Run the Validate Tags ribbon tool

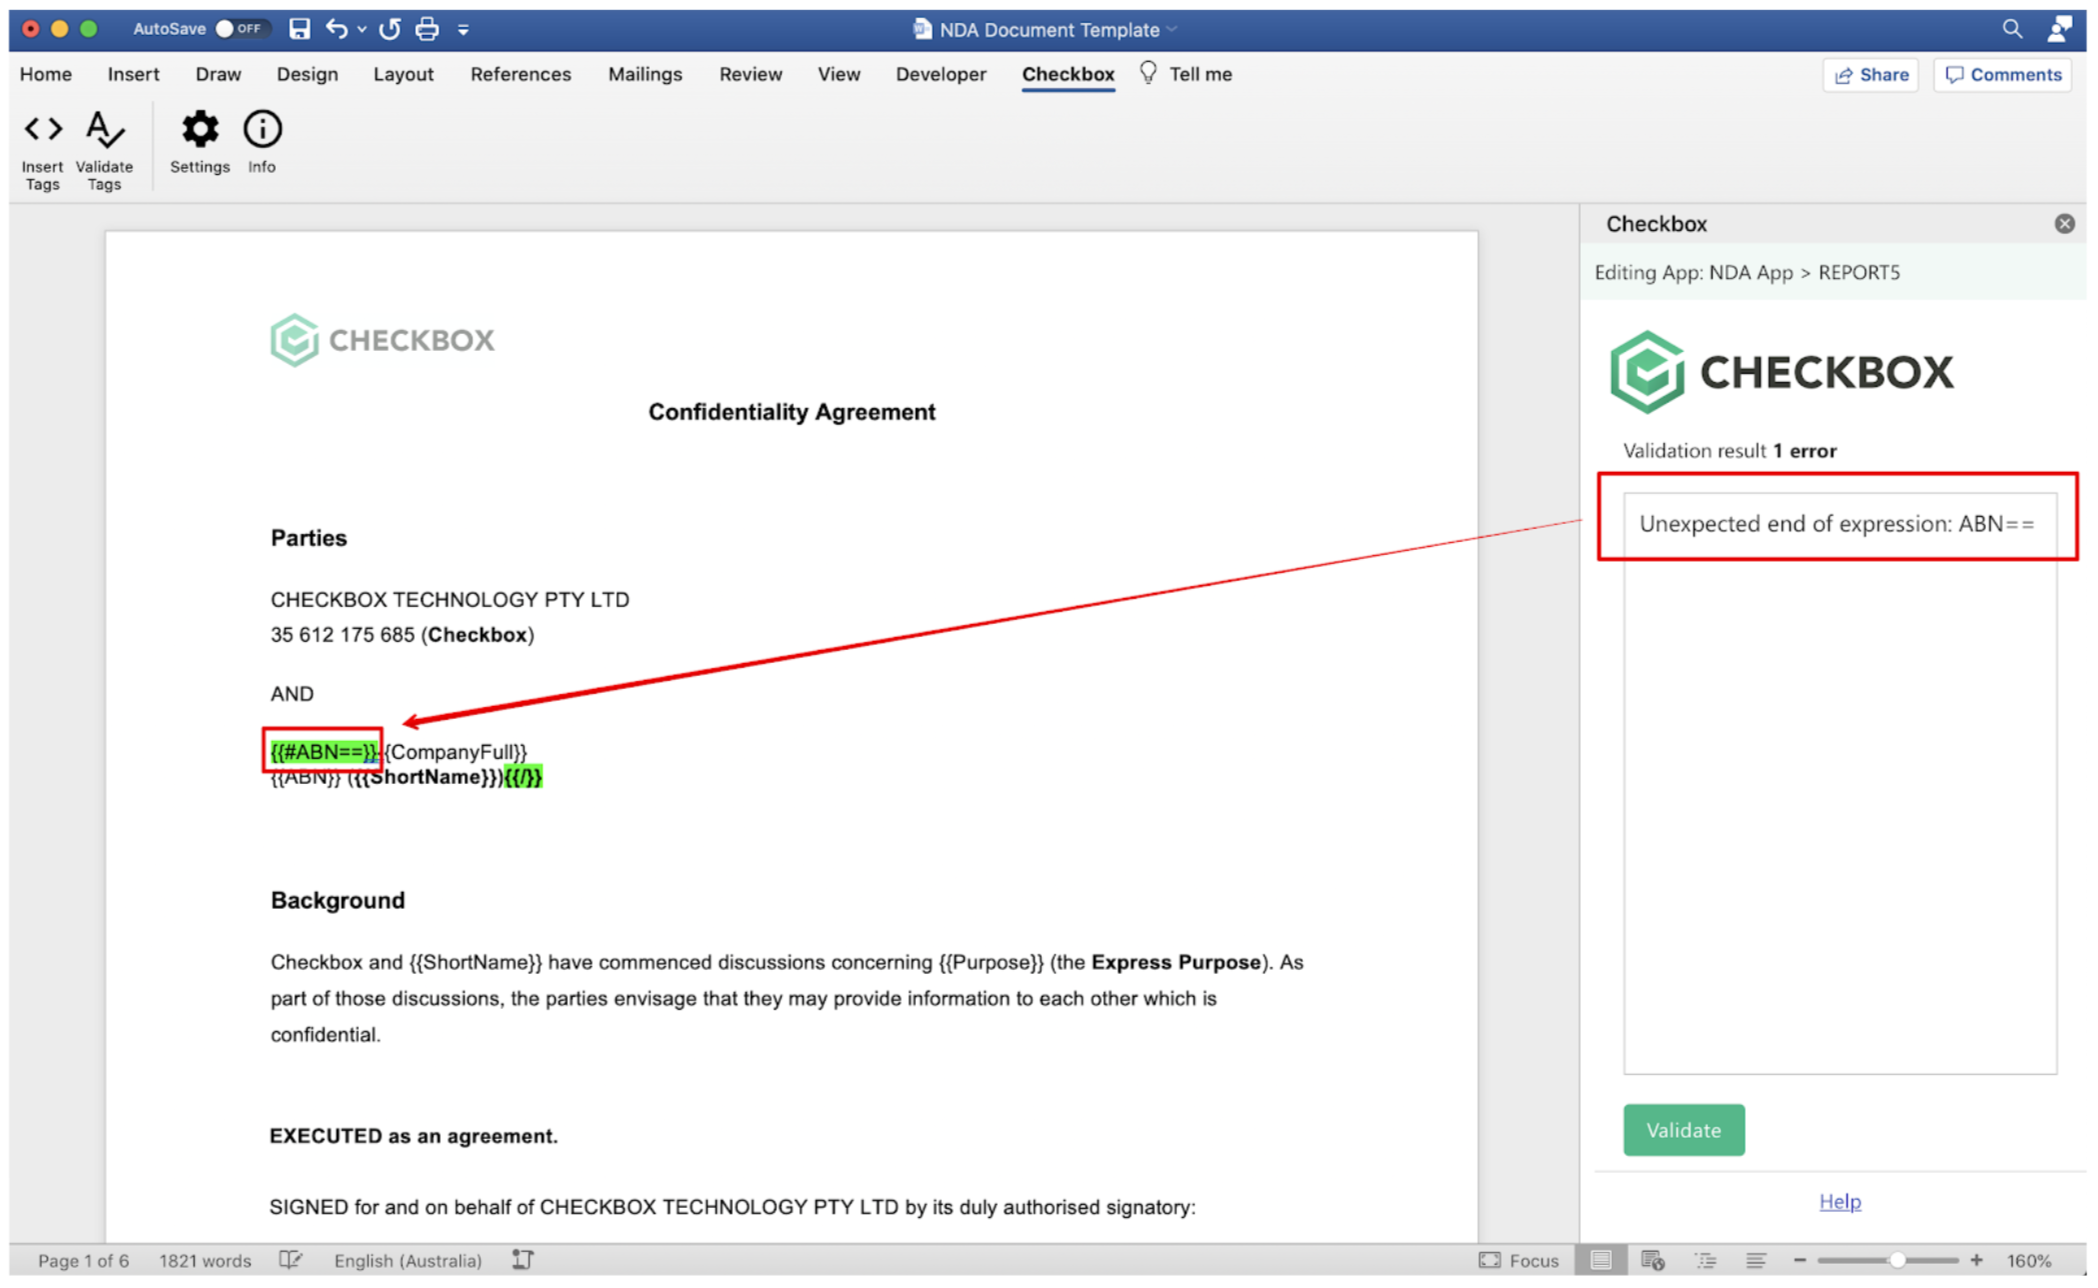pyautogui.click(x=104, y=150)
